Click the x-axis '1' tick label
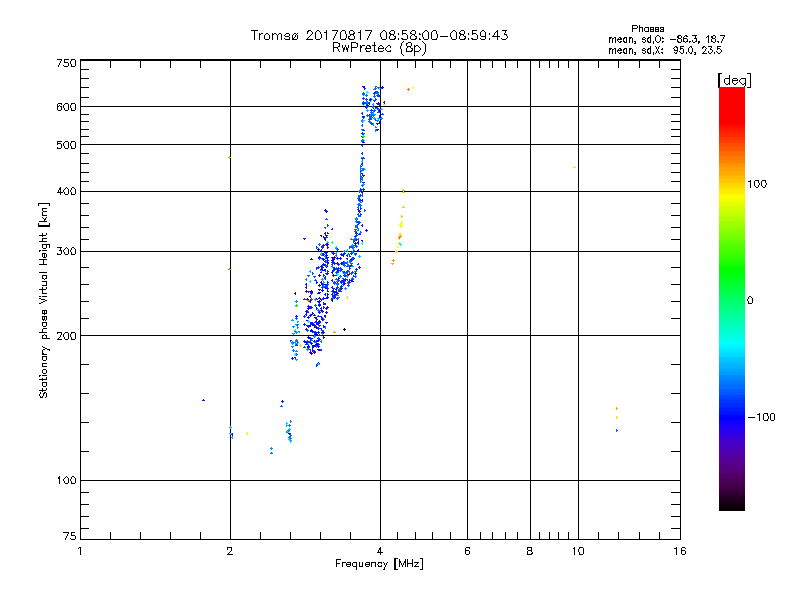Screen dimensions: 800x600 (x=80, y=551)
